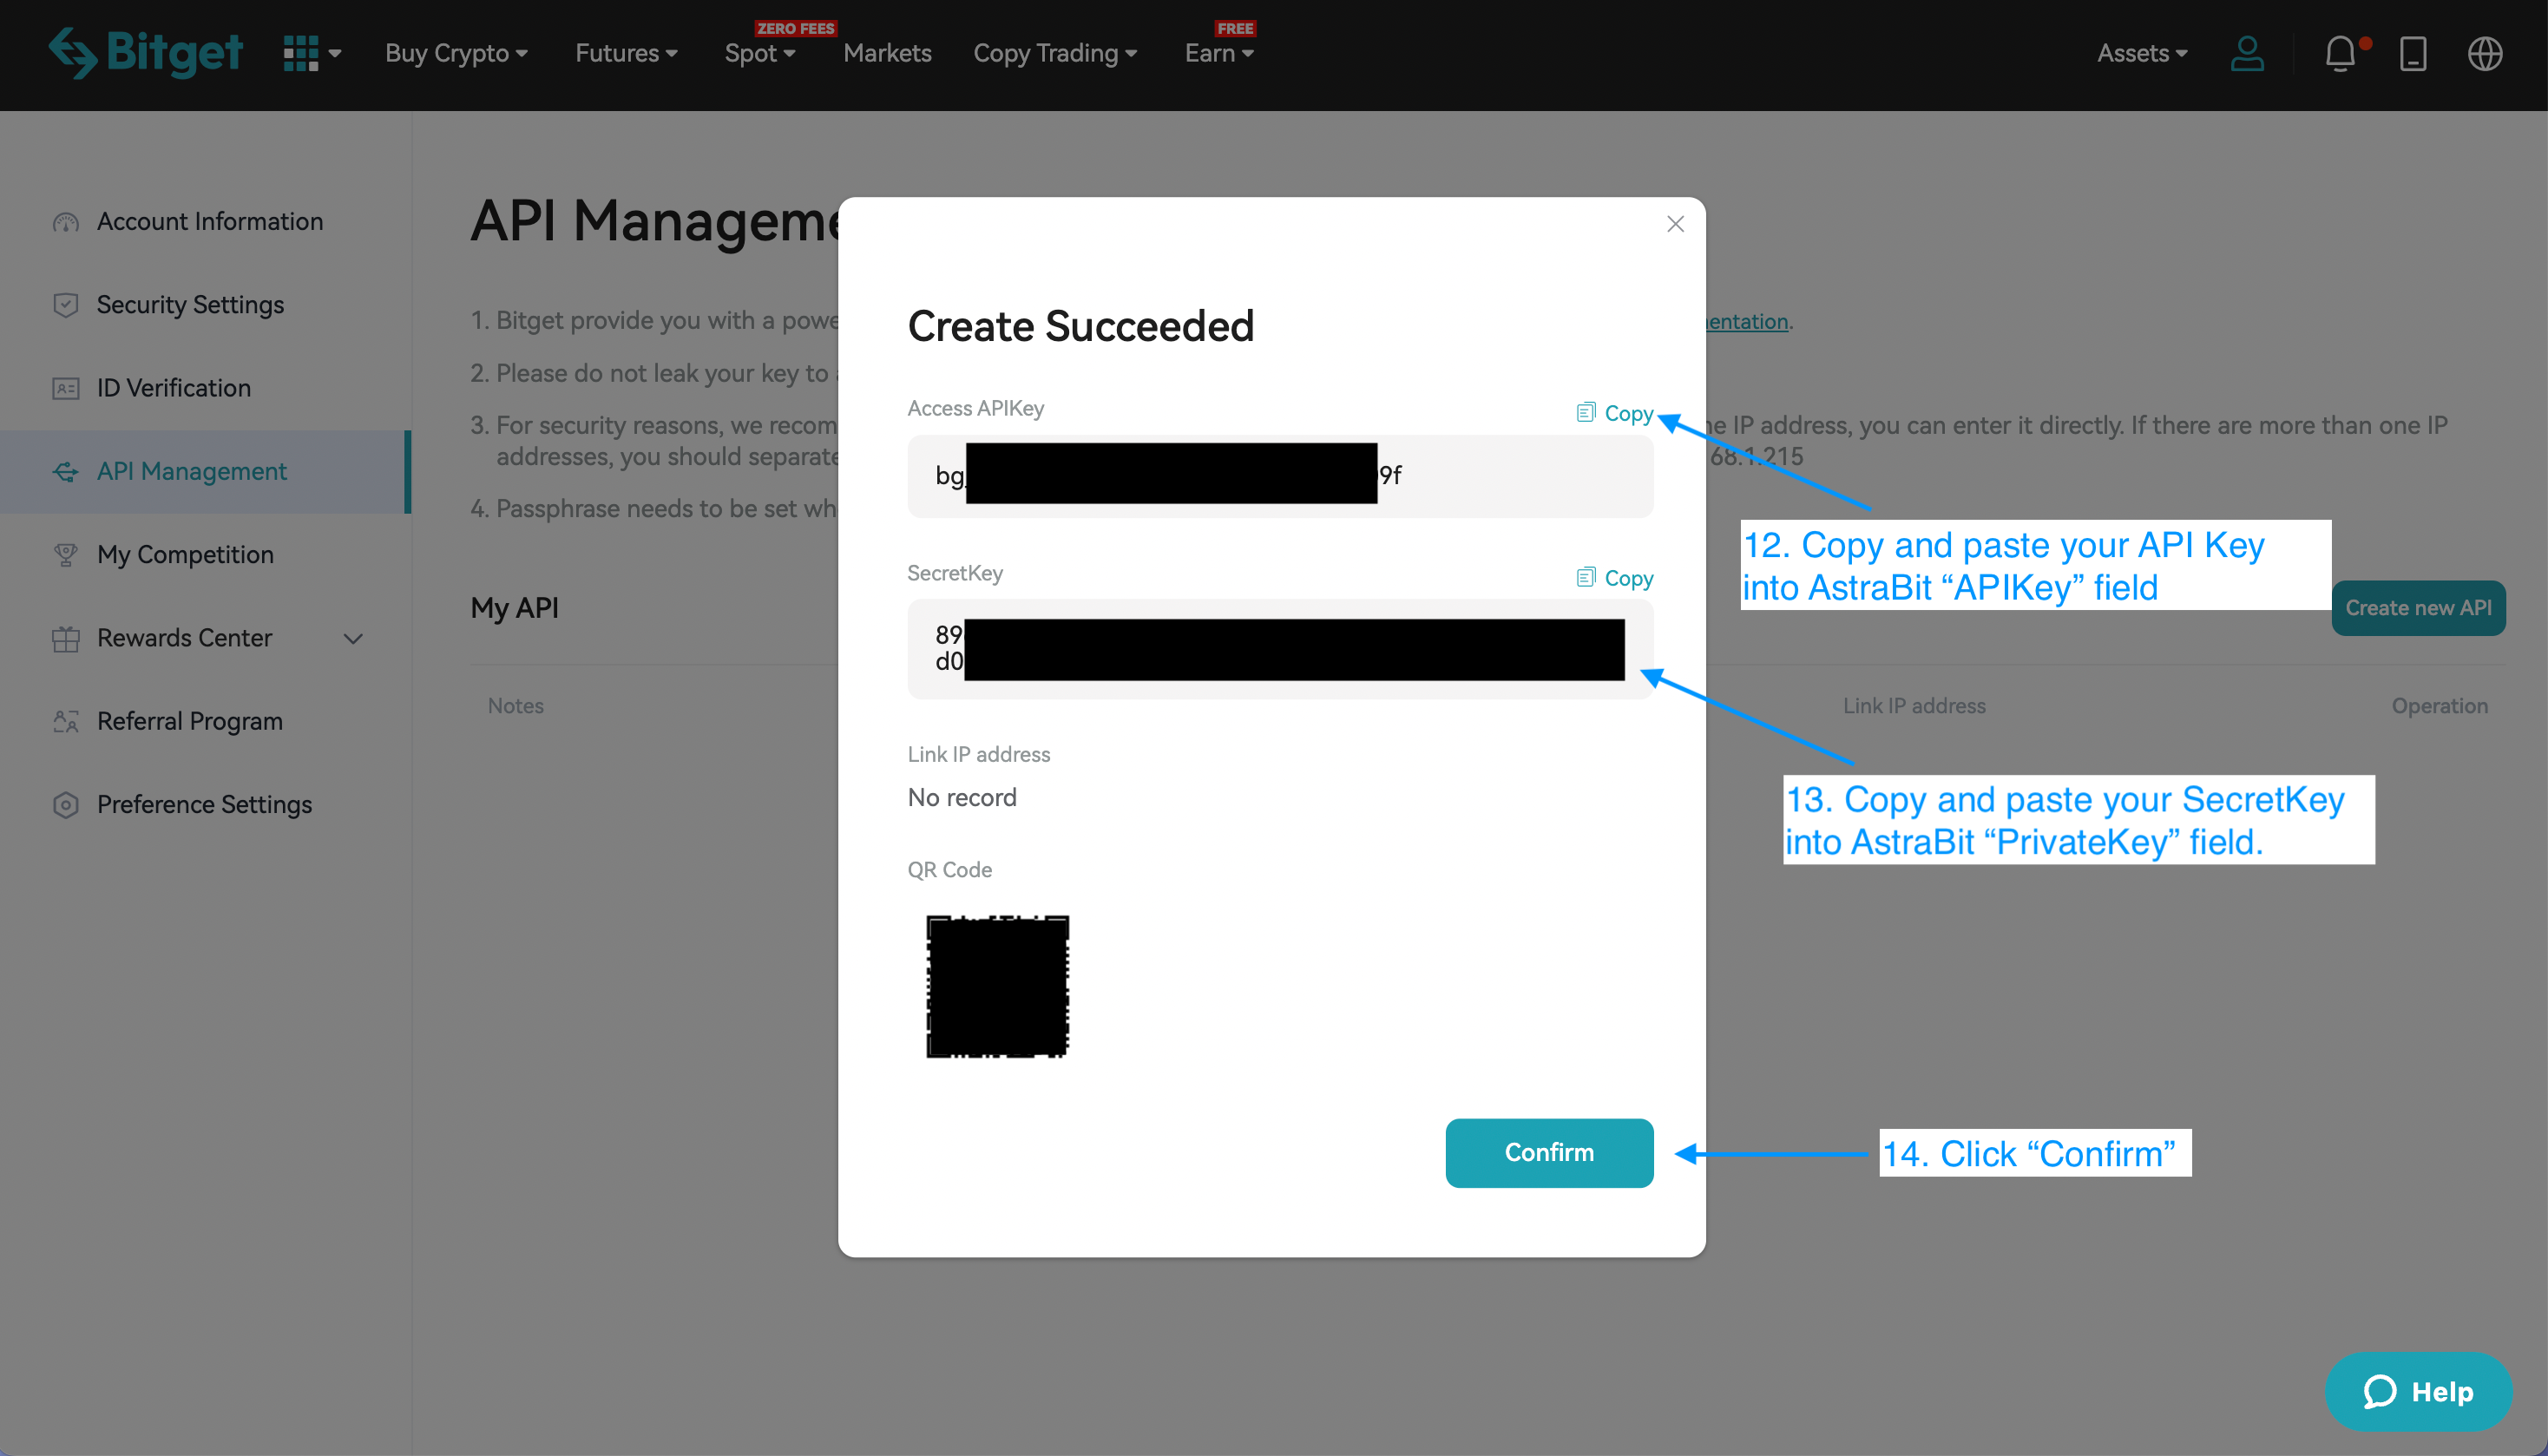The height and width of the screenshot is (1456, 2548).
Task: Click the Account Information sidebar icon
Action: (66, 222)
